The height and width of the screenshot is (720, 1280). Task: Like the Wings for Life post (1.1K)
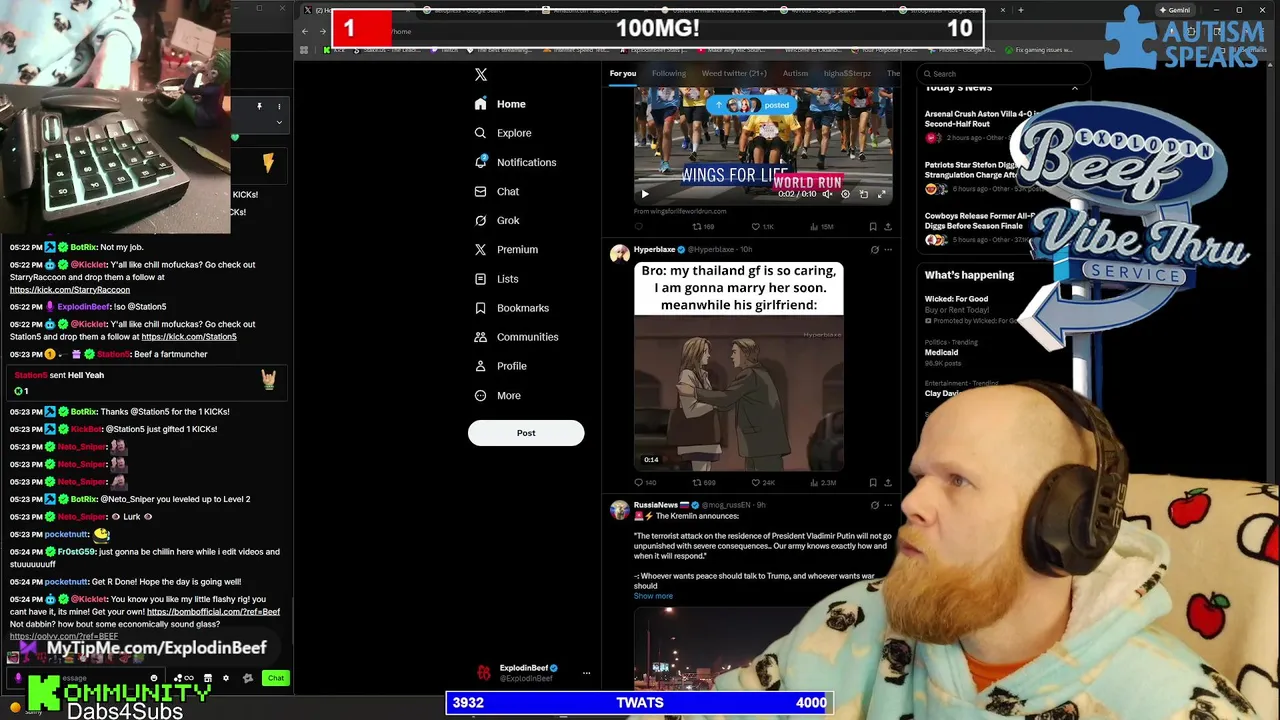click(x=762, y=227)
